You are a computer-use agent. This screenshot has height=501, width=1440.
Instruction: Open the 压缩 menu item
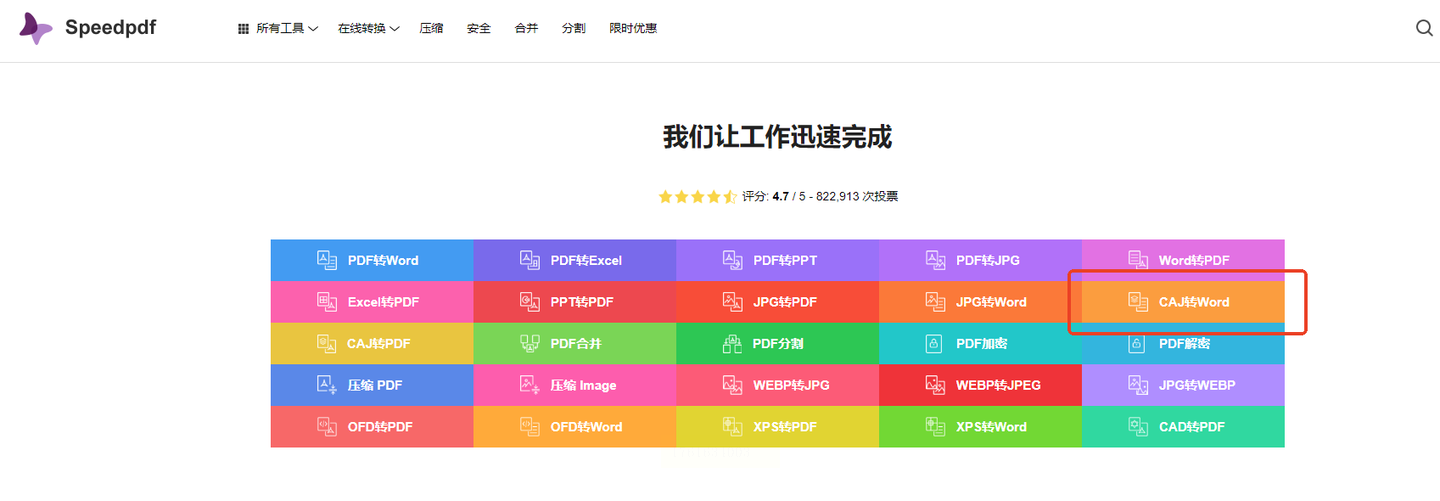tap(431, 29)
